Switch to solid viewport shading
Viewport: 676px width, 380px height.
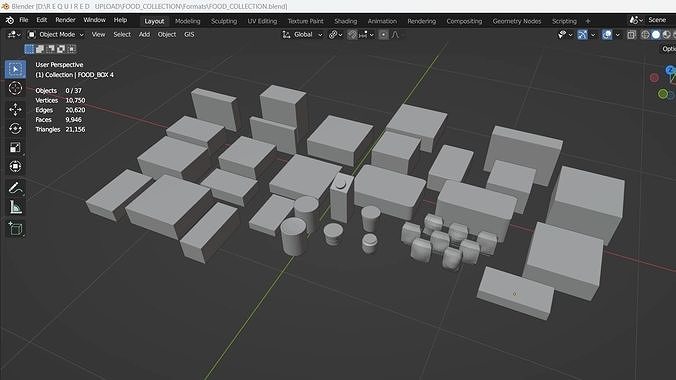tap(656, 35)
